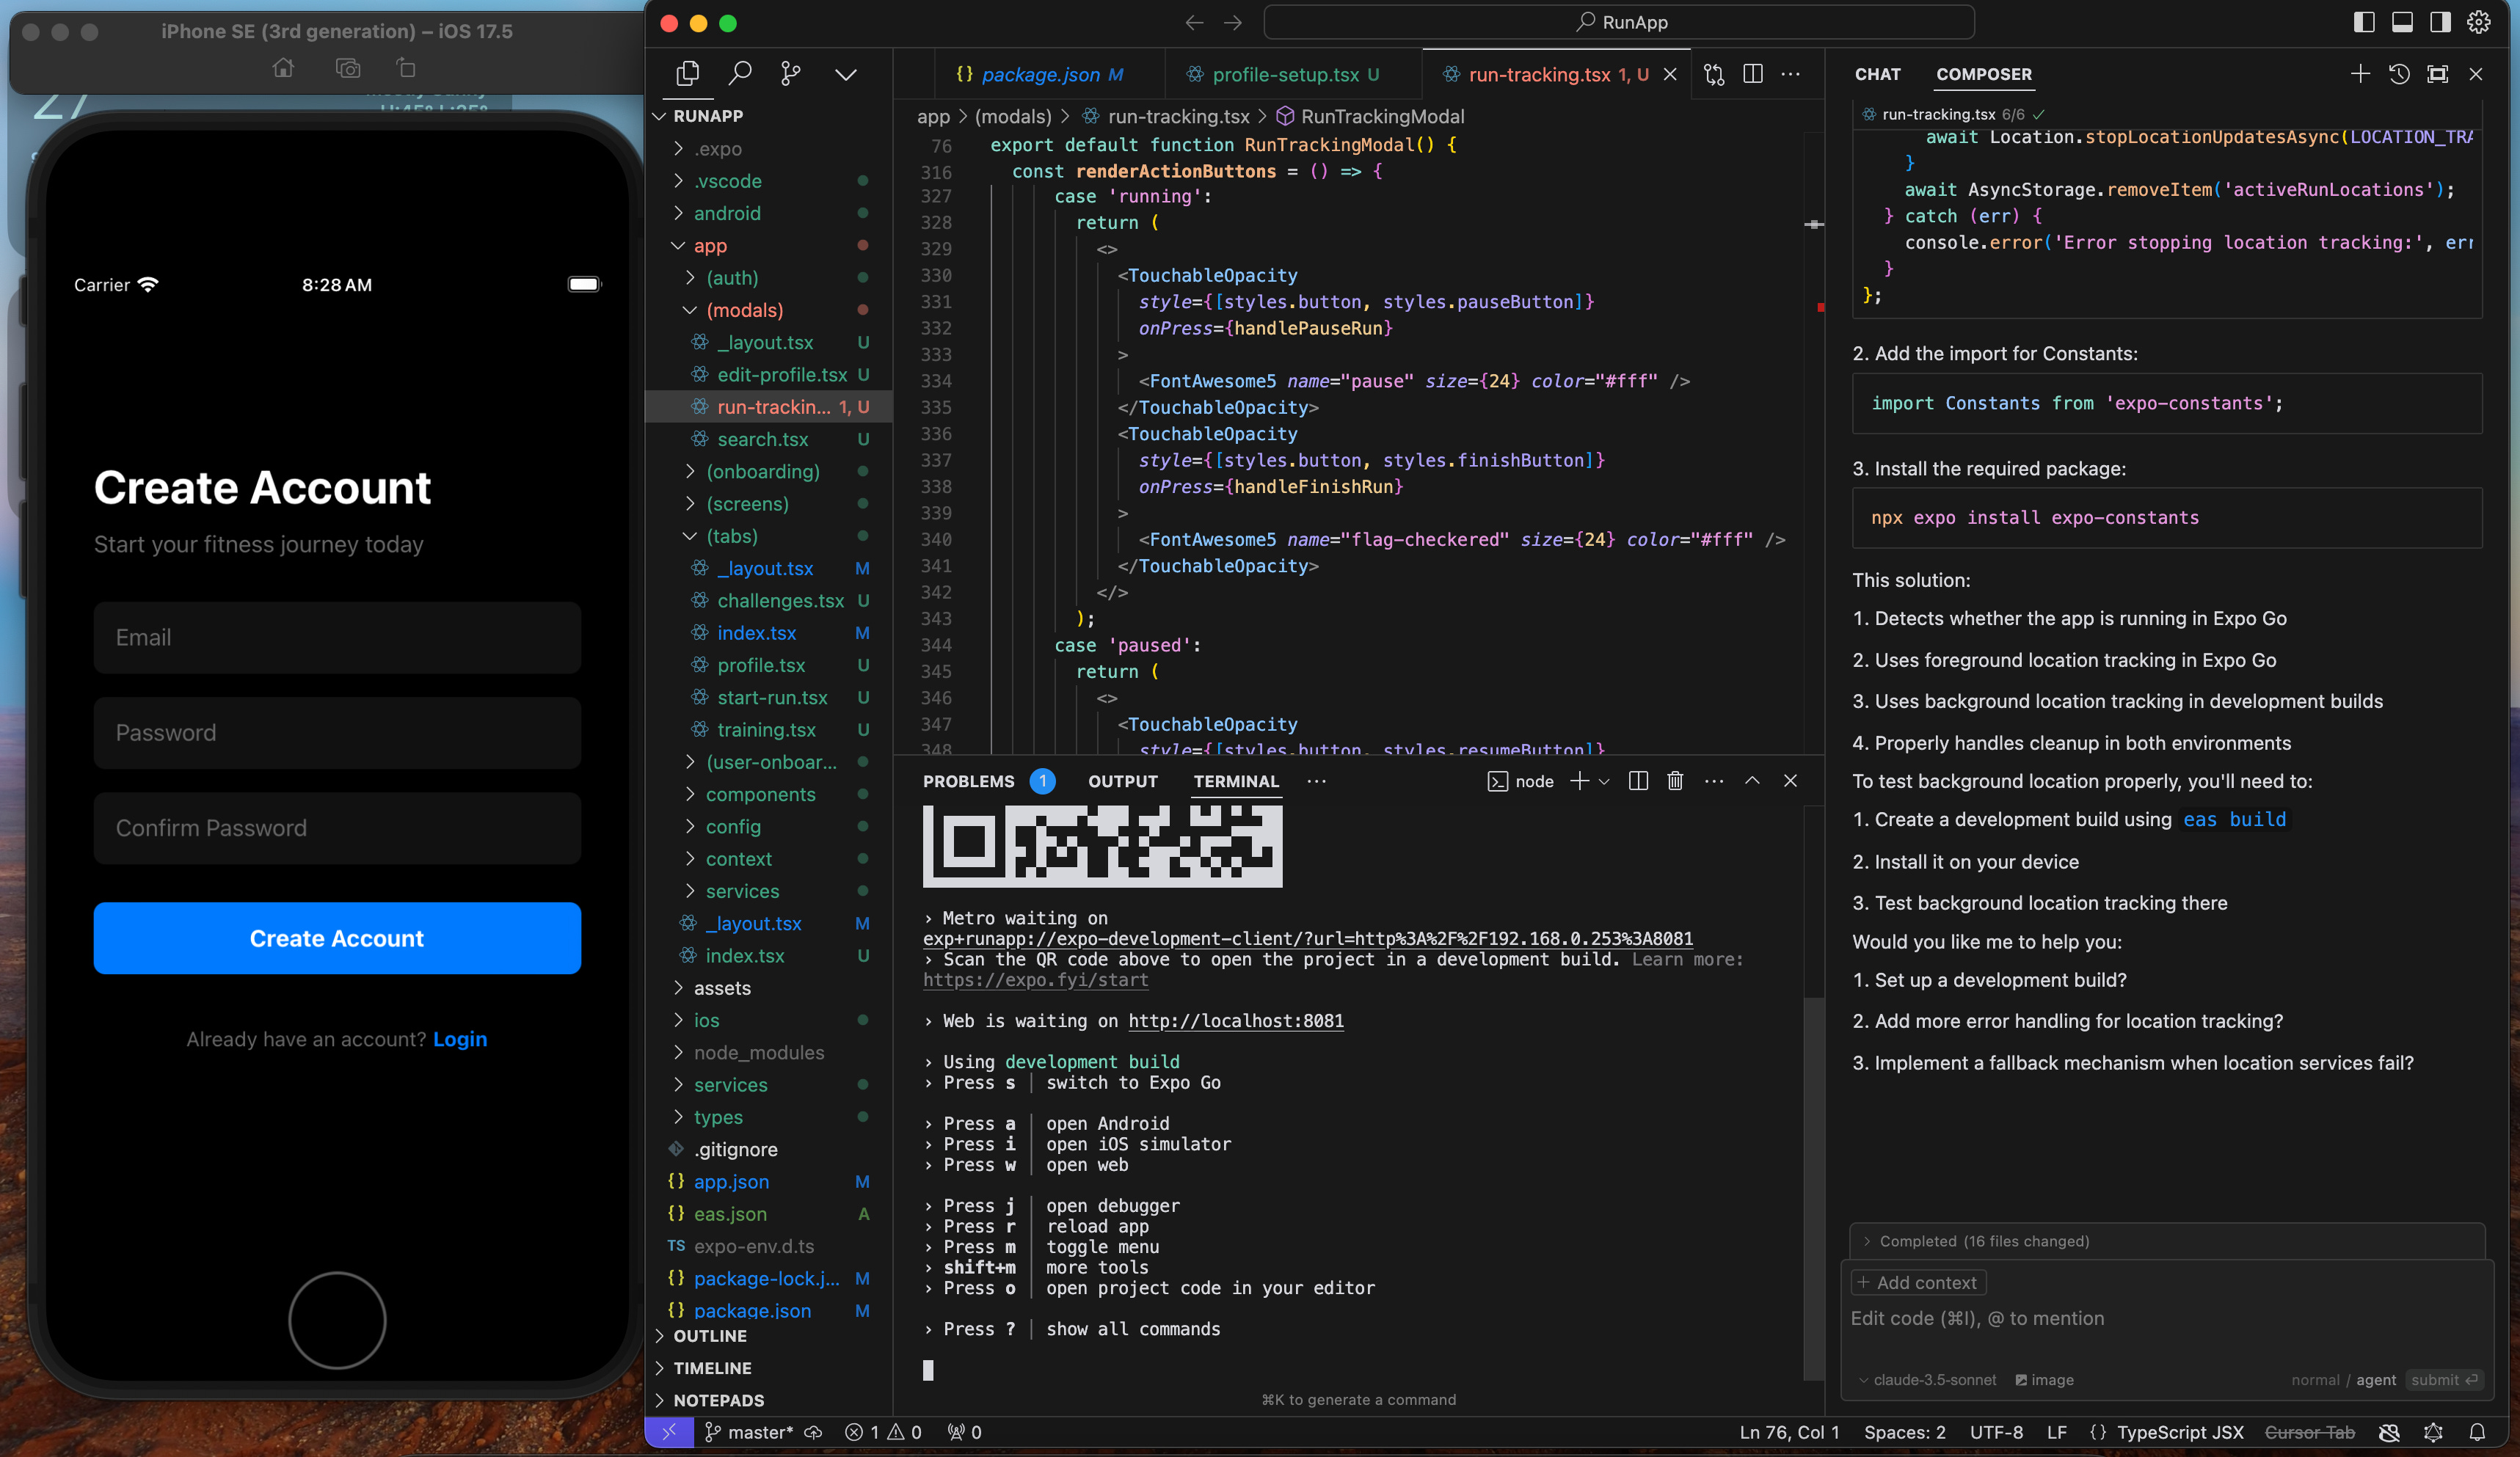Kill terminal with the trash icon
The image size is (2520, 1457).
pos(1675,781)
